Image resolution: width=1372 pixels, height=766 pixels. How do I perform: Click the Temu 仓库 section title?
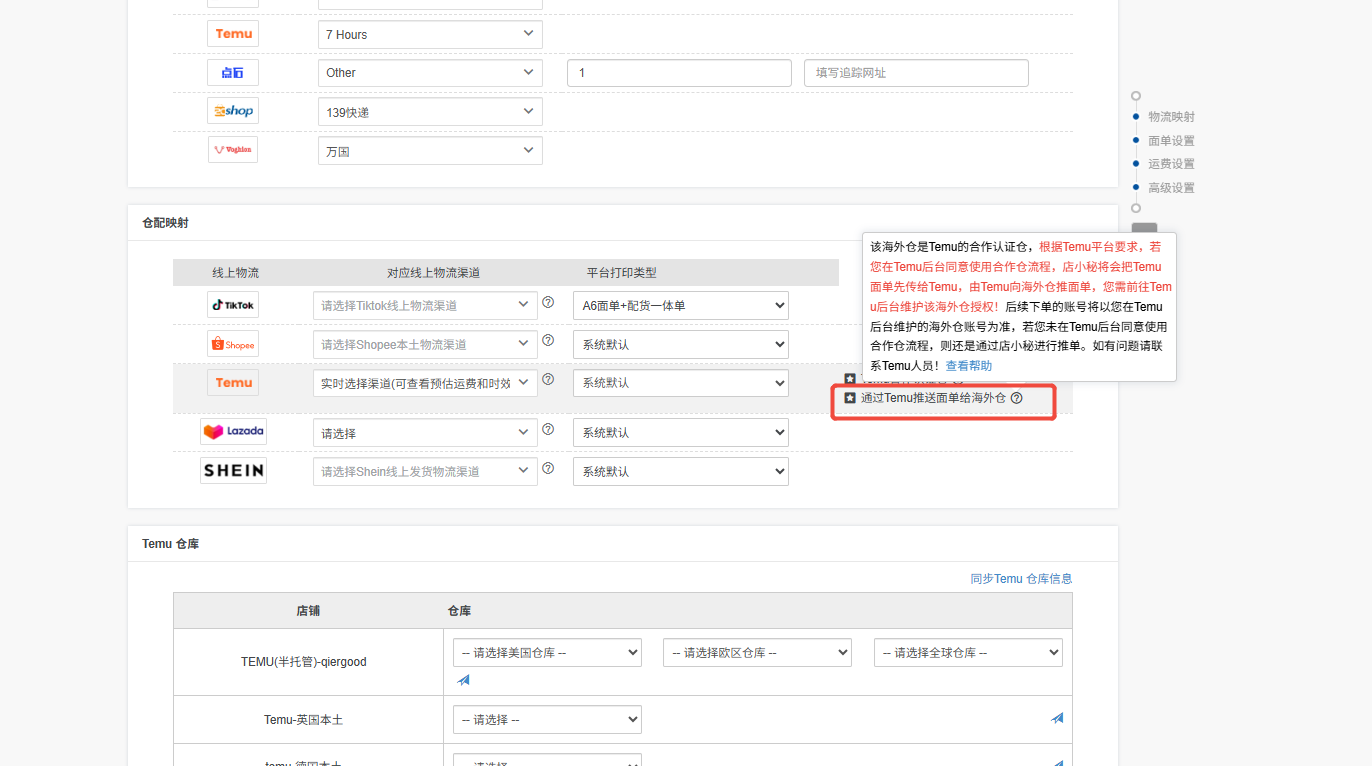point(171,544)
